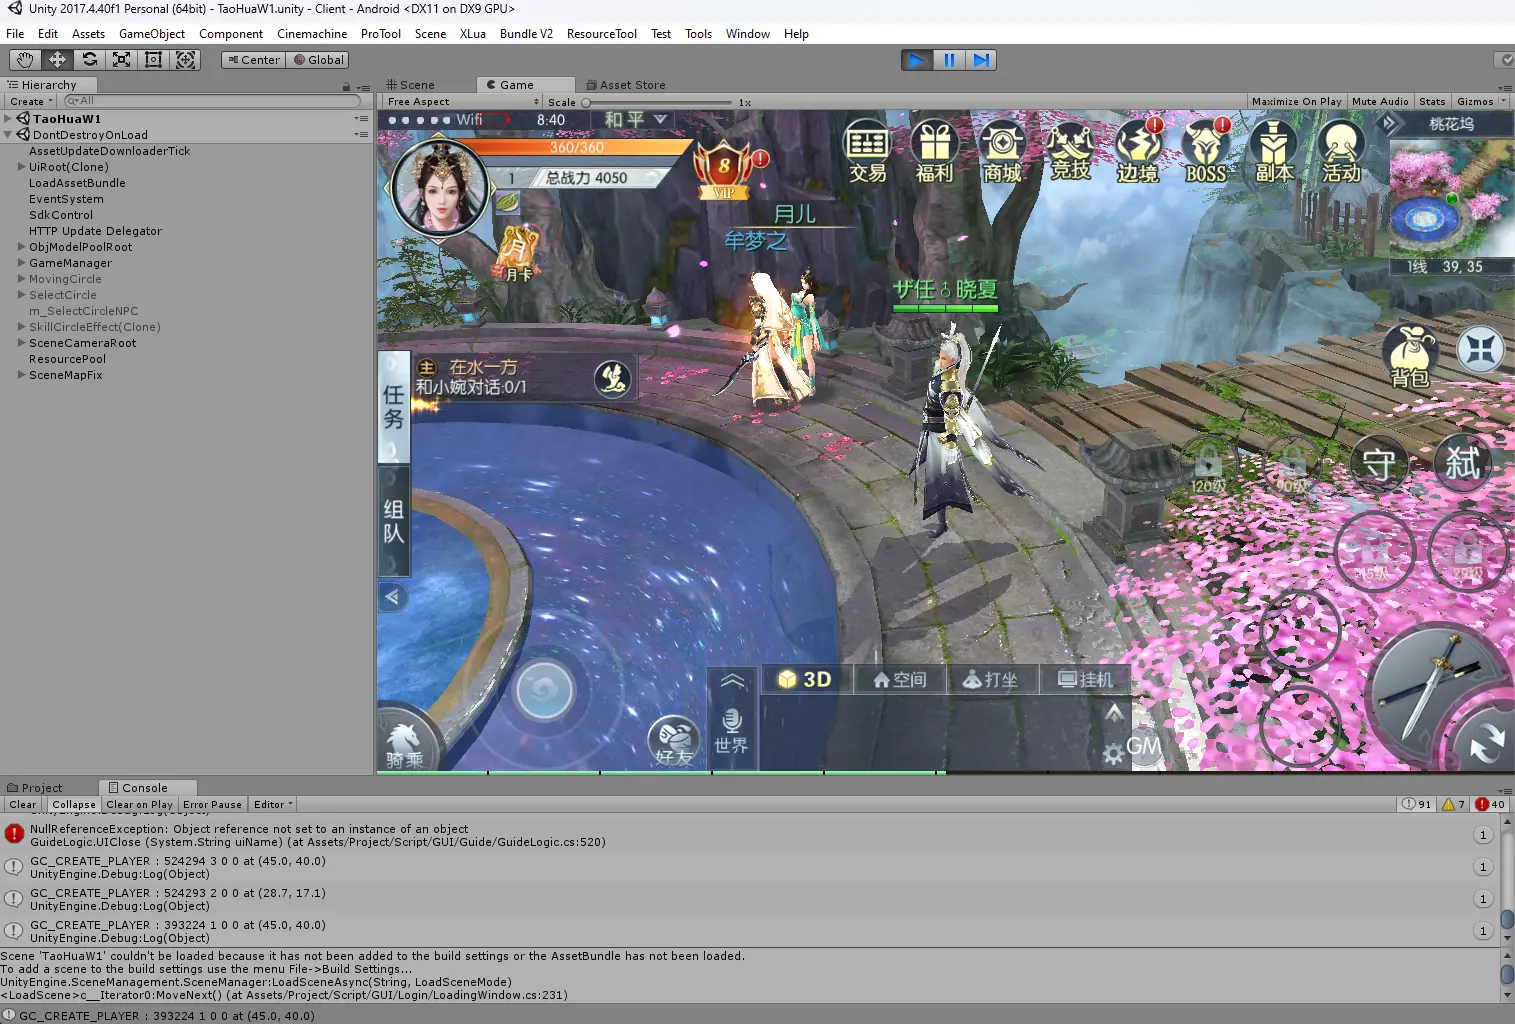The height and width of the screenshot is (1024, 1515).
Task: Toggle console warning message filter
Action: click(1453, 804)
